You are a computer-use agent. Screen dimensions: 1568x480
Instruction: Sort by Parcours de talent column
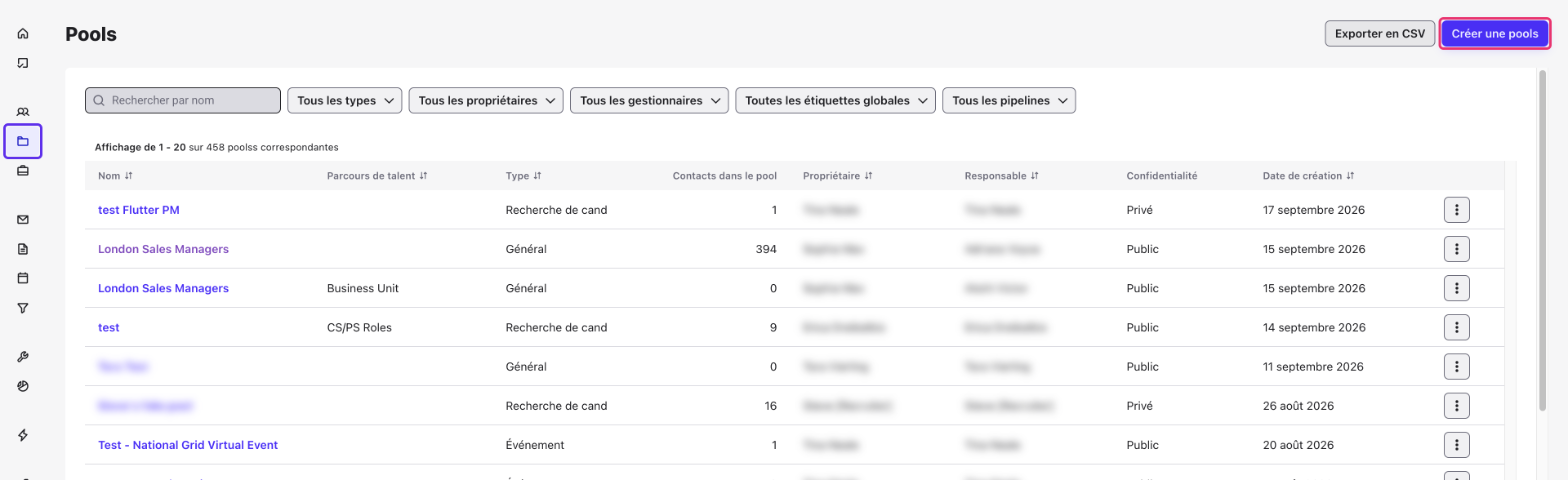[423, 176]
